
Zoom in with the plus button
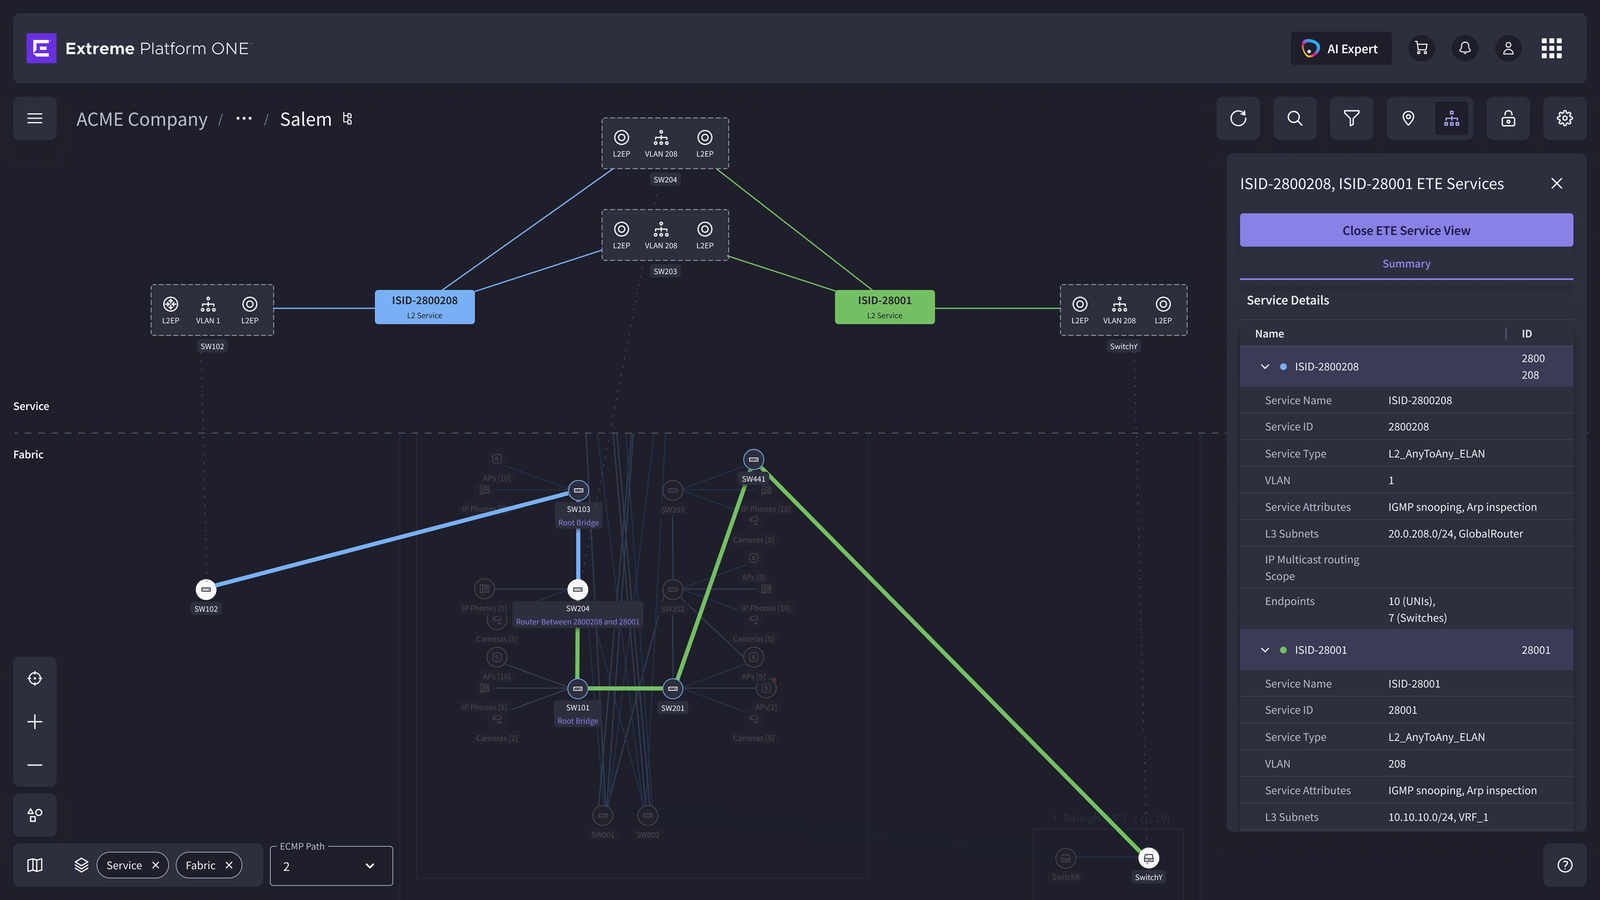point(35,722)
